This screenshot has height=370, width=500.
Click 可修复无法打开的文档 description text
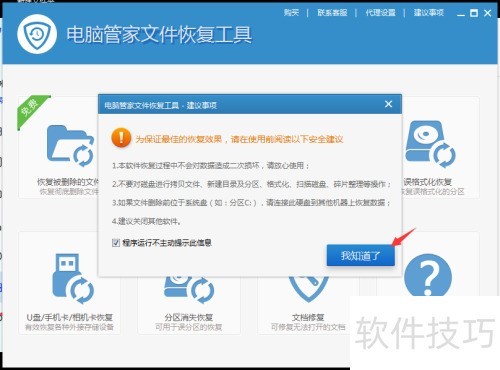[x=308, y=327]
